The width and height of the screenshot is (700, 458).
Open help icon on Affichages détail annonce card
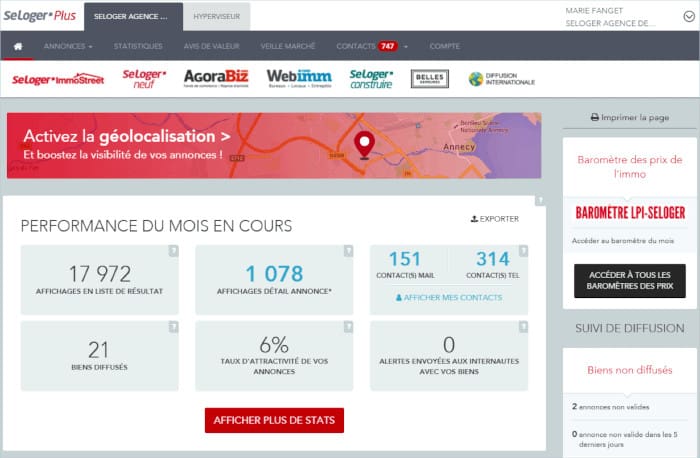pos(348,251)
